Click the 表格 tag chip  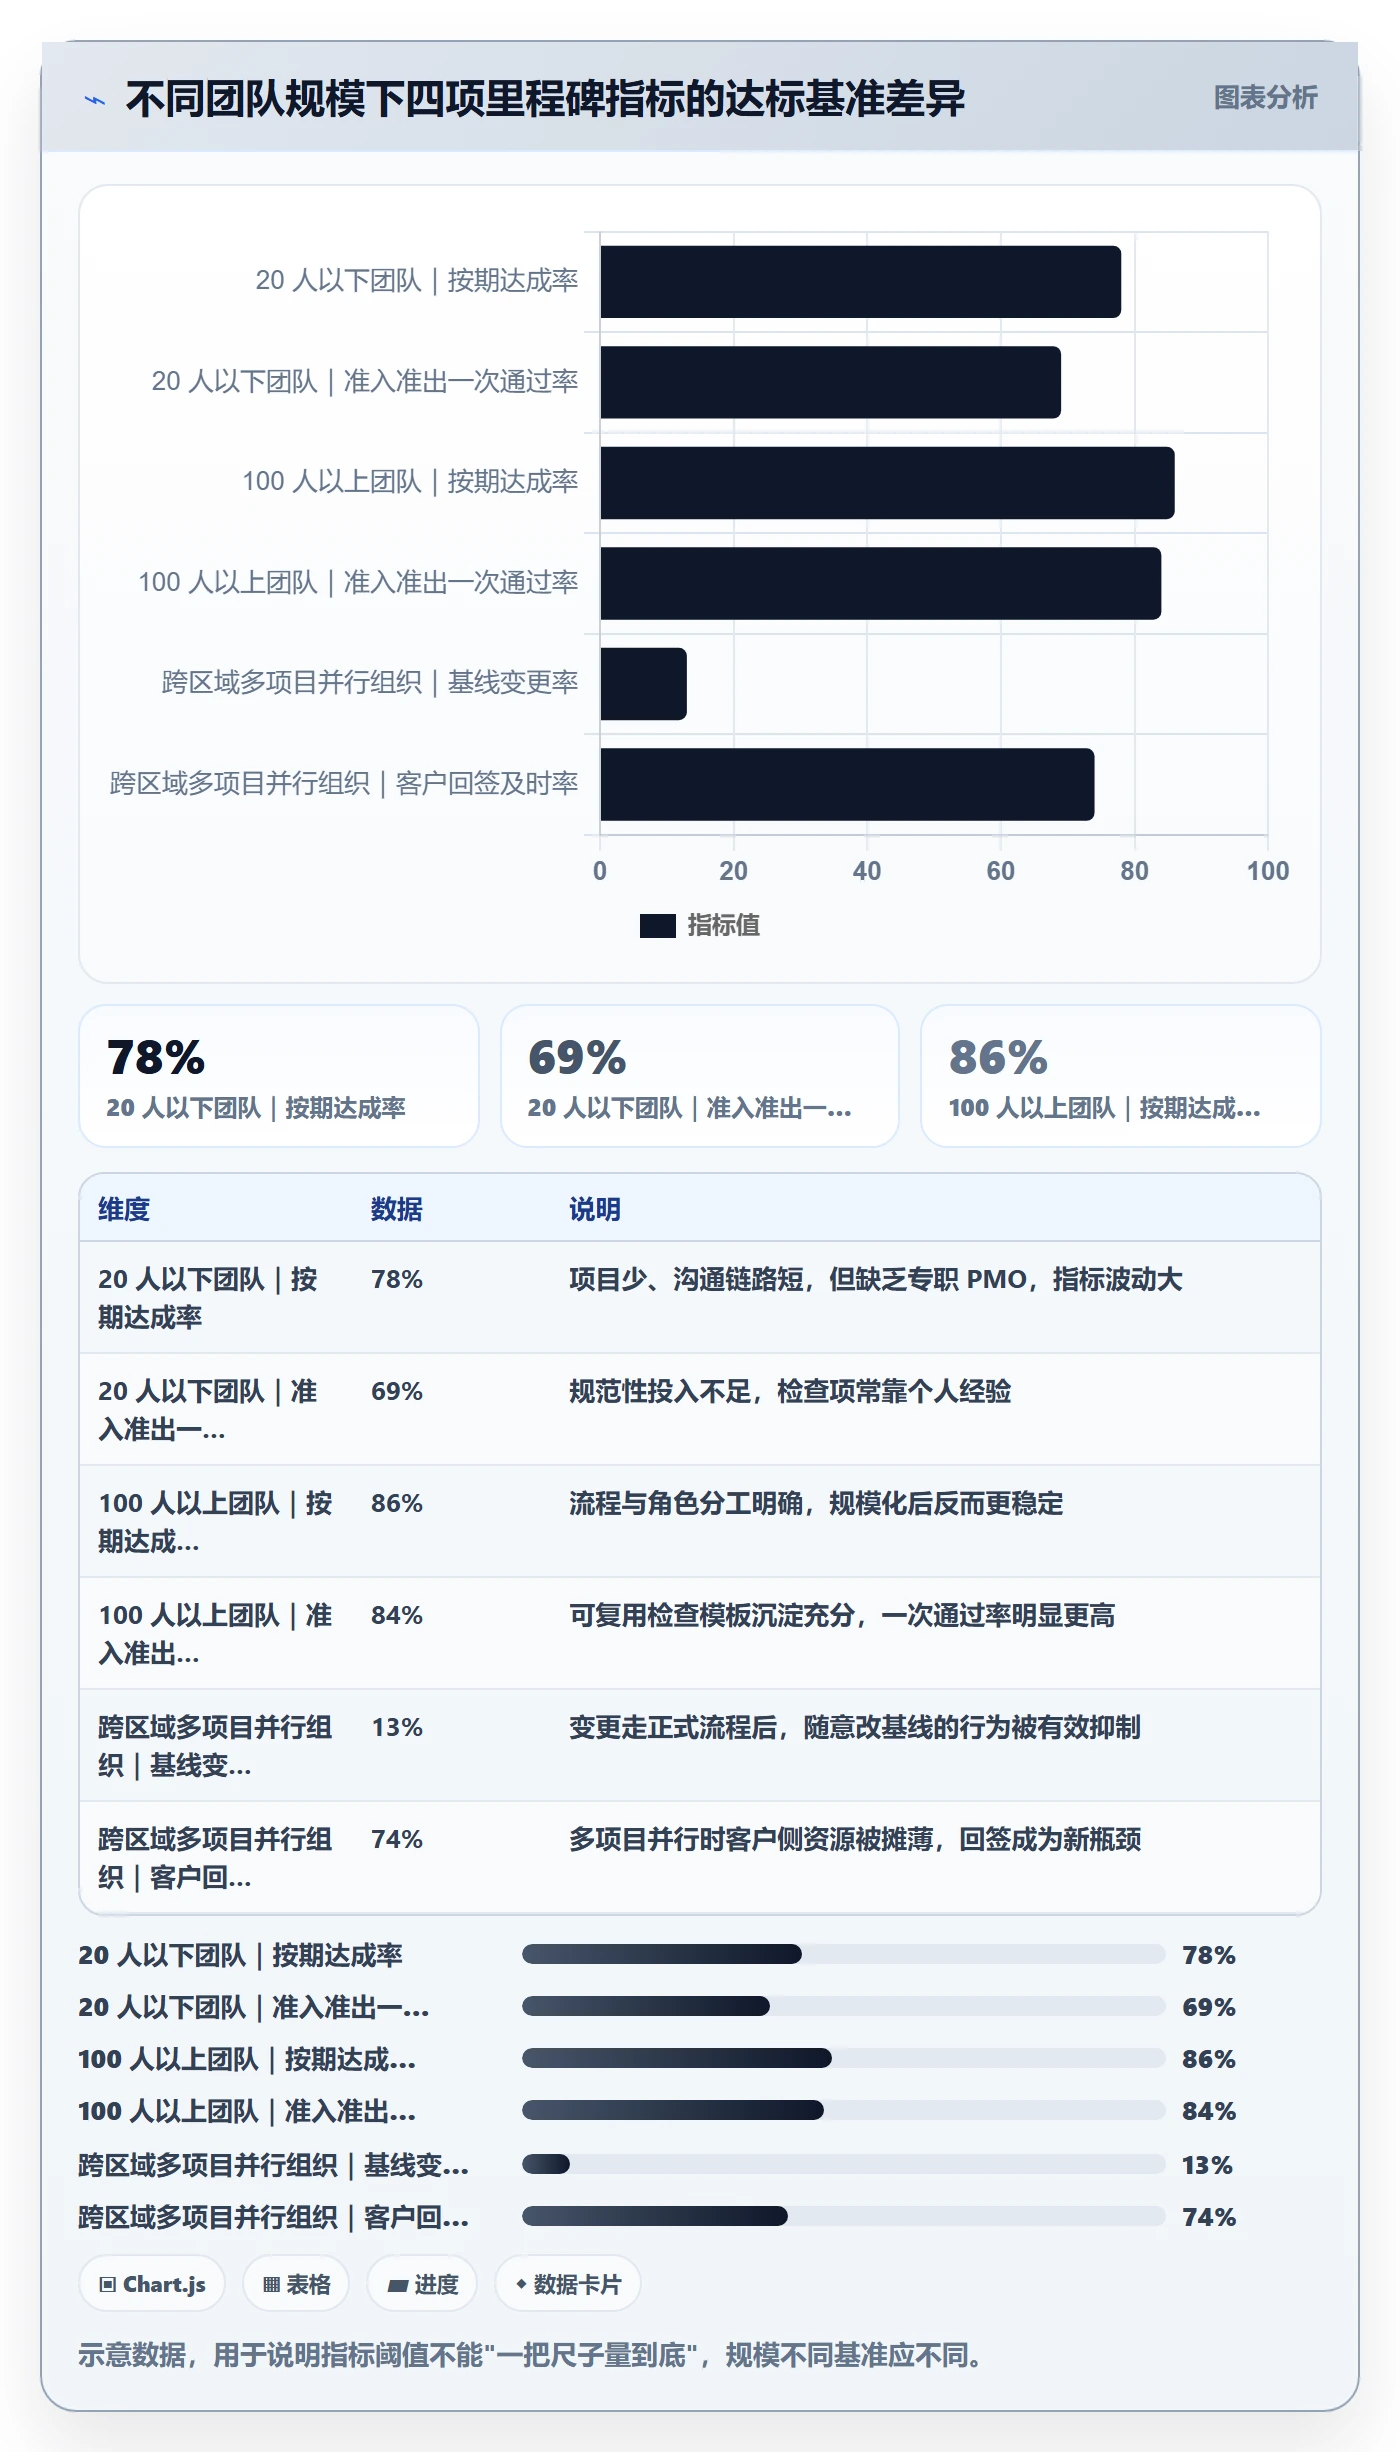(296, 2284)
